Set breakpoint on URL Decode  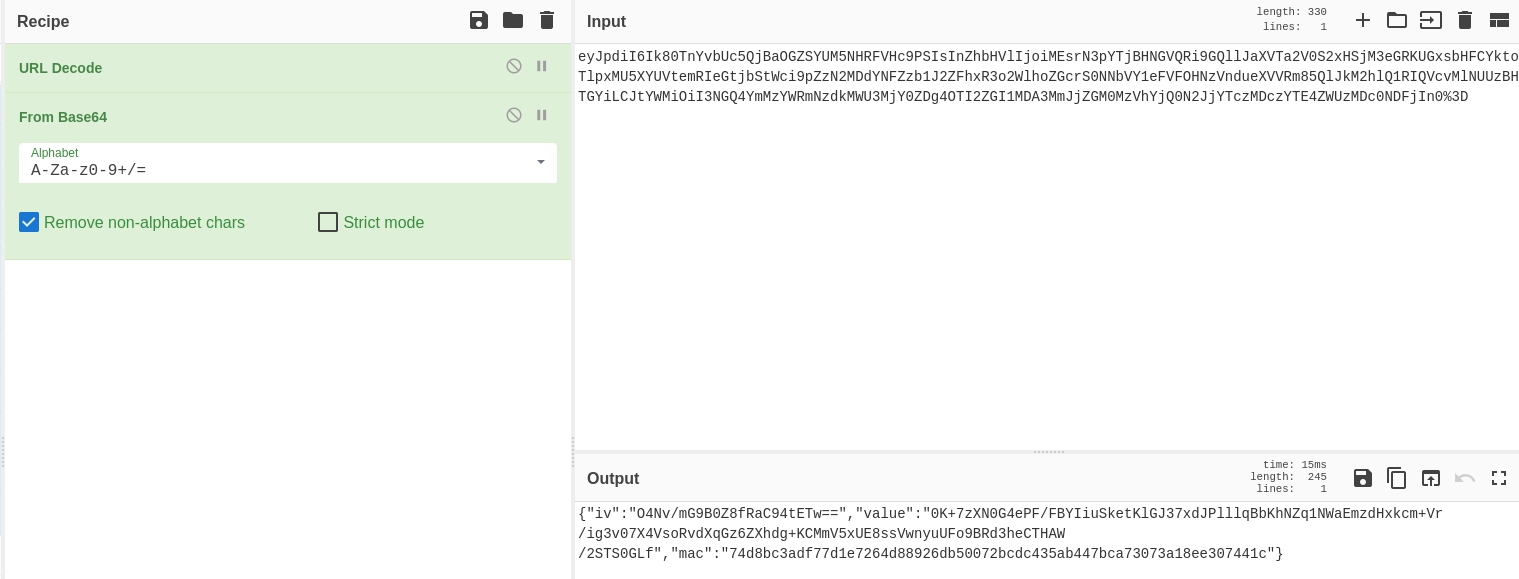542,66
